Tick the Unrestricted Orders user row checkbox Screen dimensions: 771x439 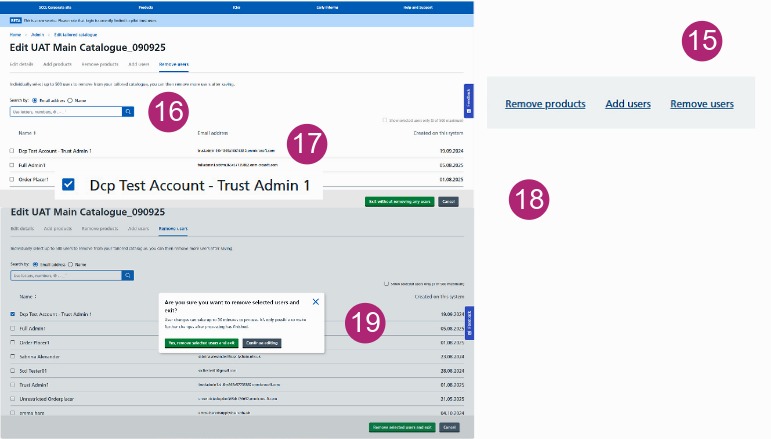pyautogui.click(x=13, y=399)
